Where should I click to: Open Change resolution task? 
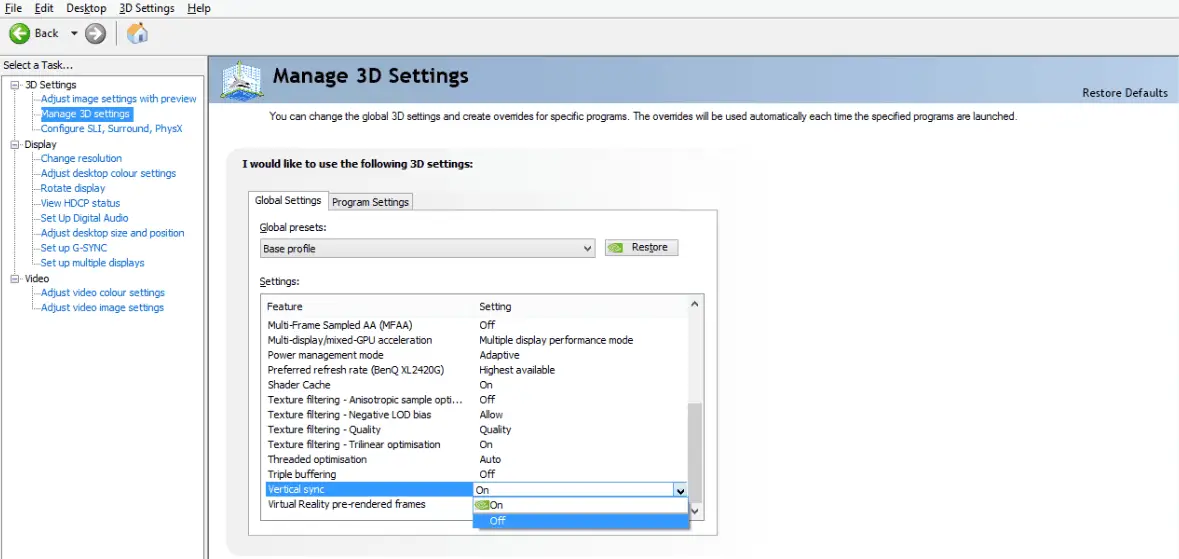81,158
